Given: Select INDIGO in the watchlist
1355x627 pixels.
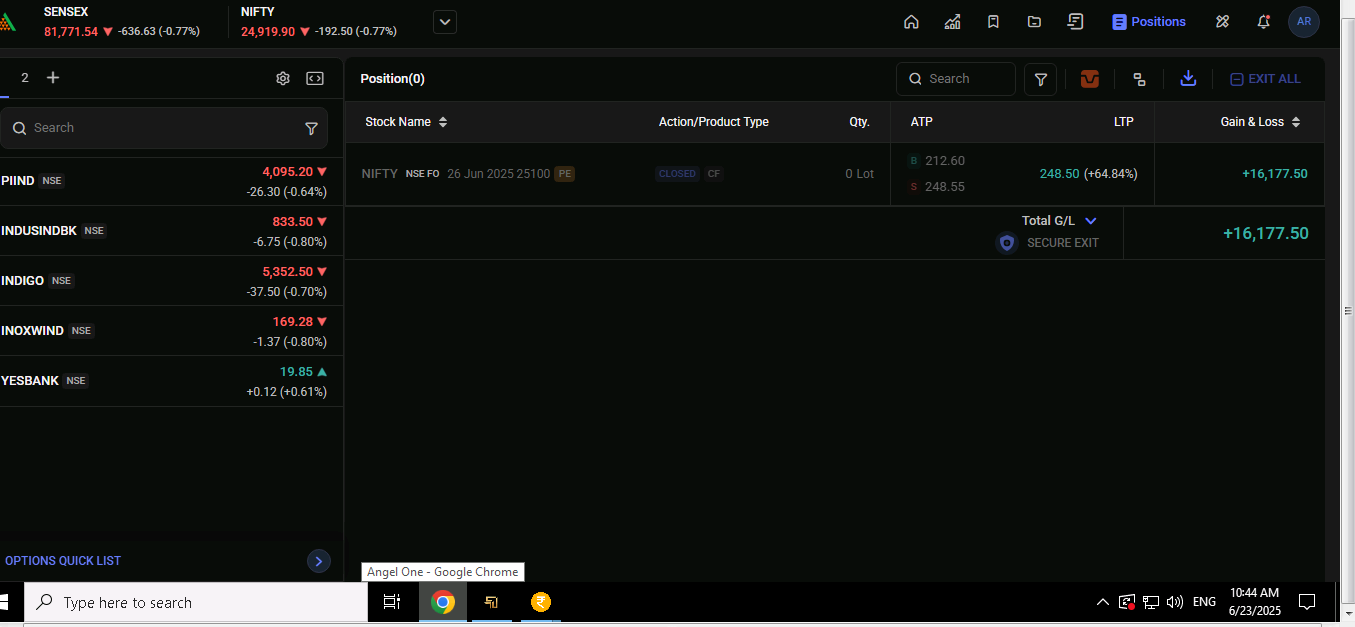Looking at the screenshot, I should point(171,281).
